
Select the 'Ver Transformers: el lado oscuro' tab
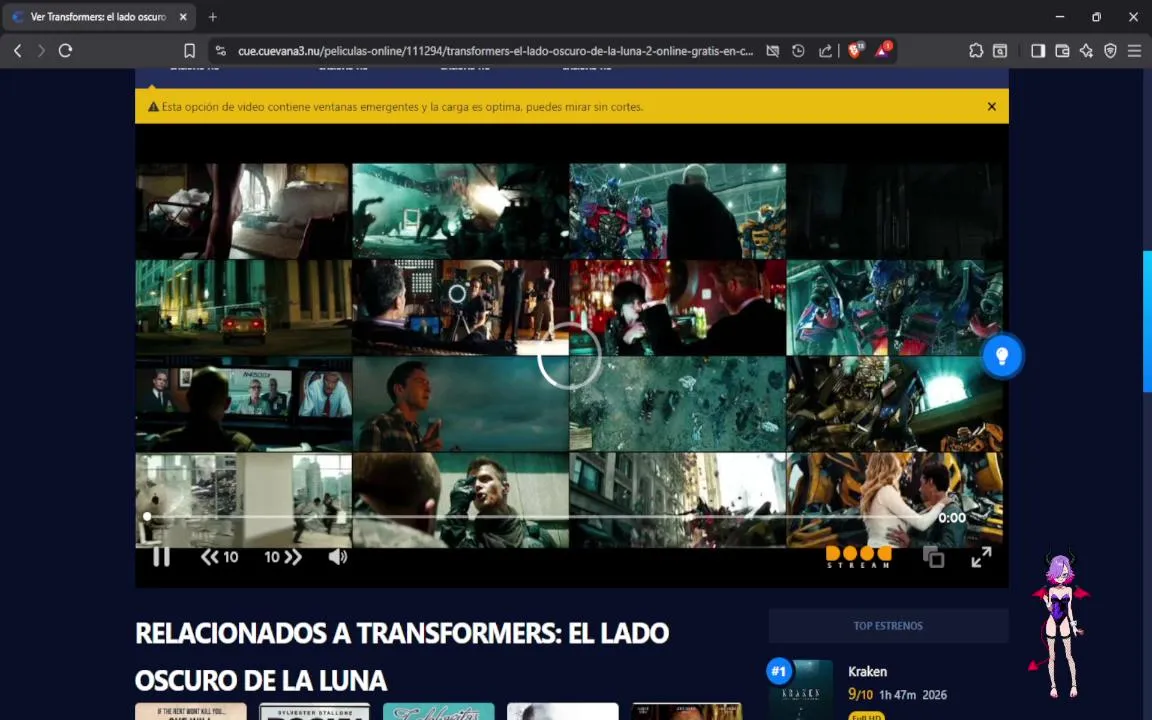98,16
